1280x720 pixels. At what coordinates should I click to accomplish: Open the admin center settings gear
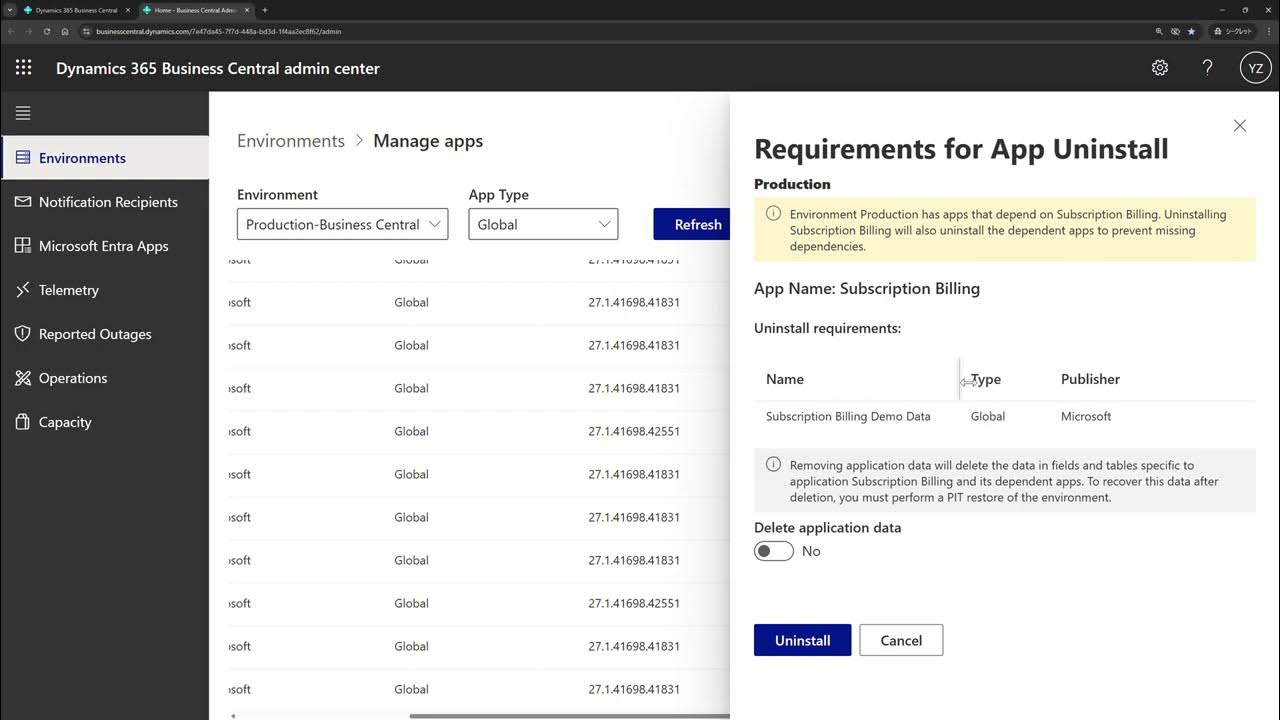[x=1159, y=67]
